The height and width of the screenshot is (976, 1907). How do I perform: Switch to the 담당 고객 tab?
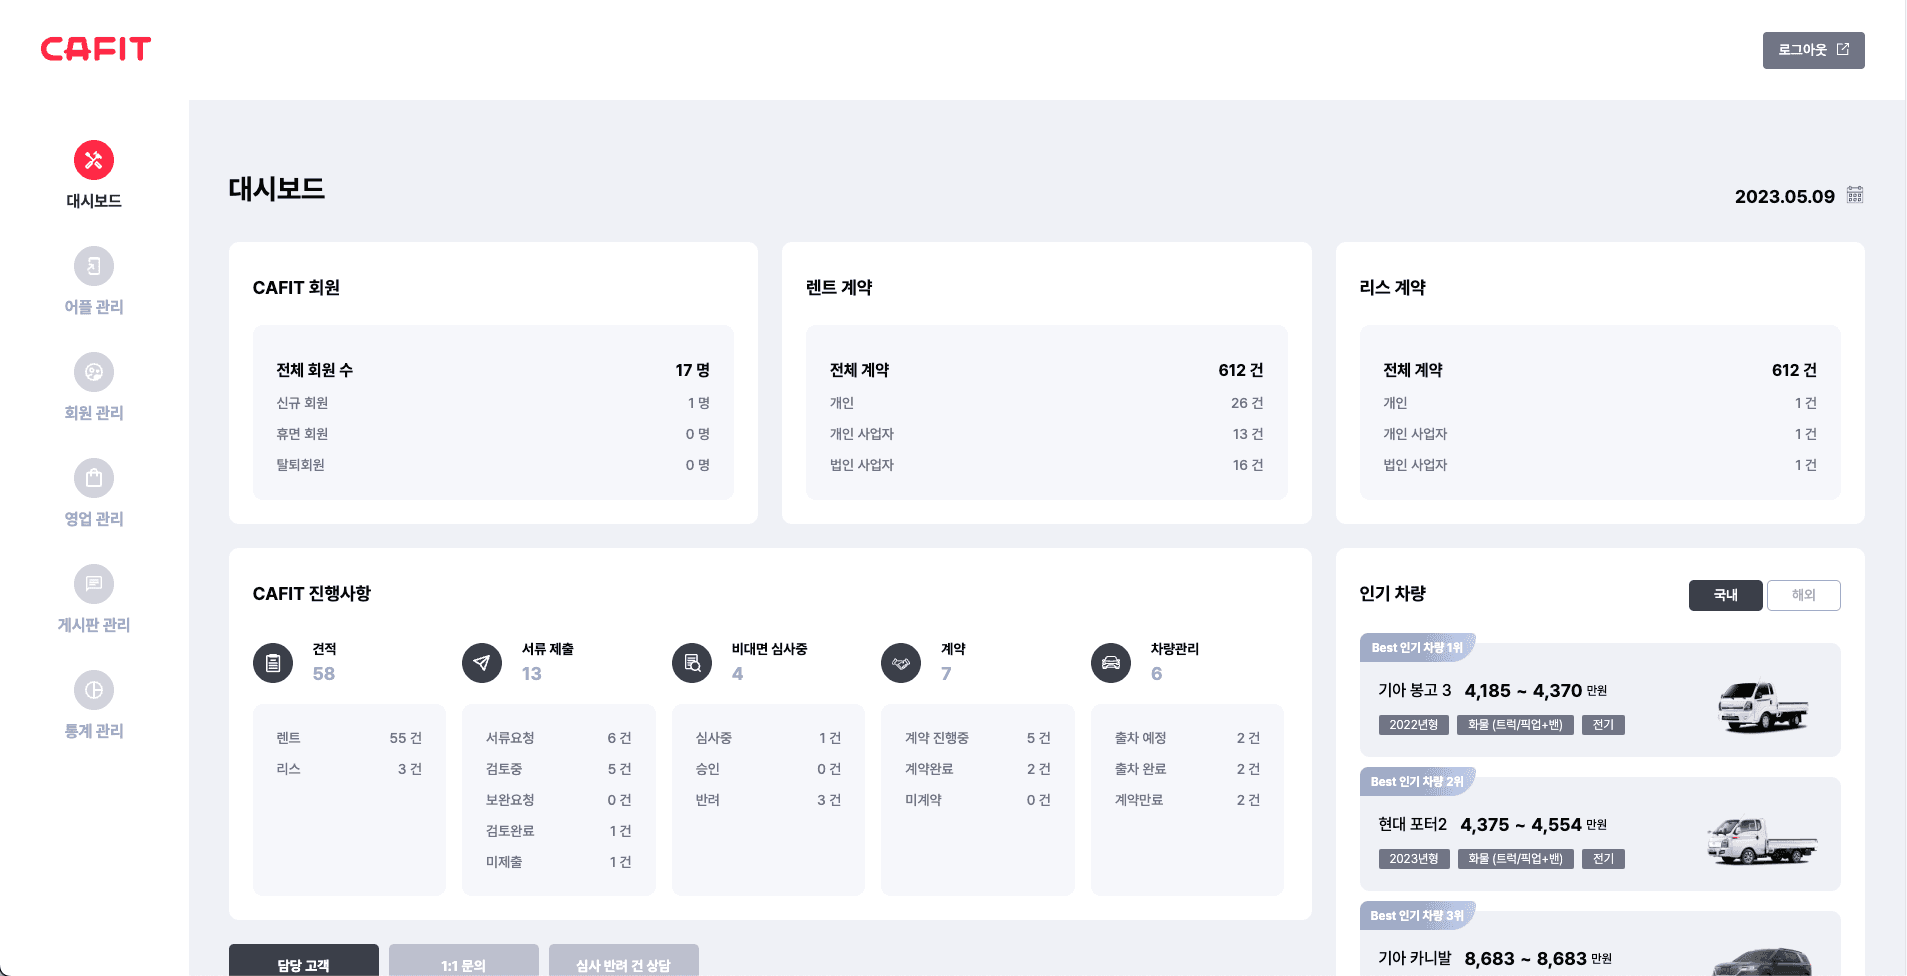point(303,964)
